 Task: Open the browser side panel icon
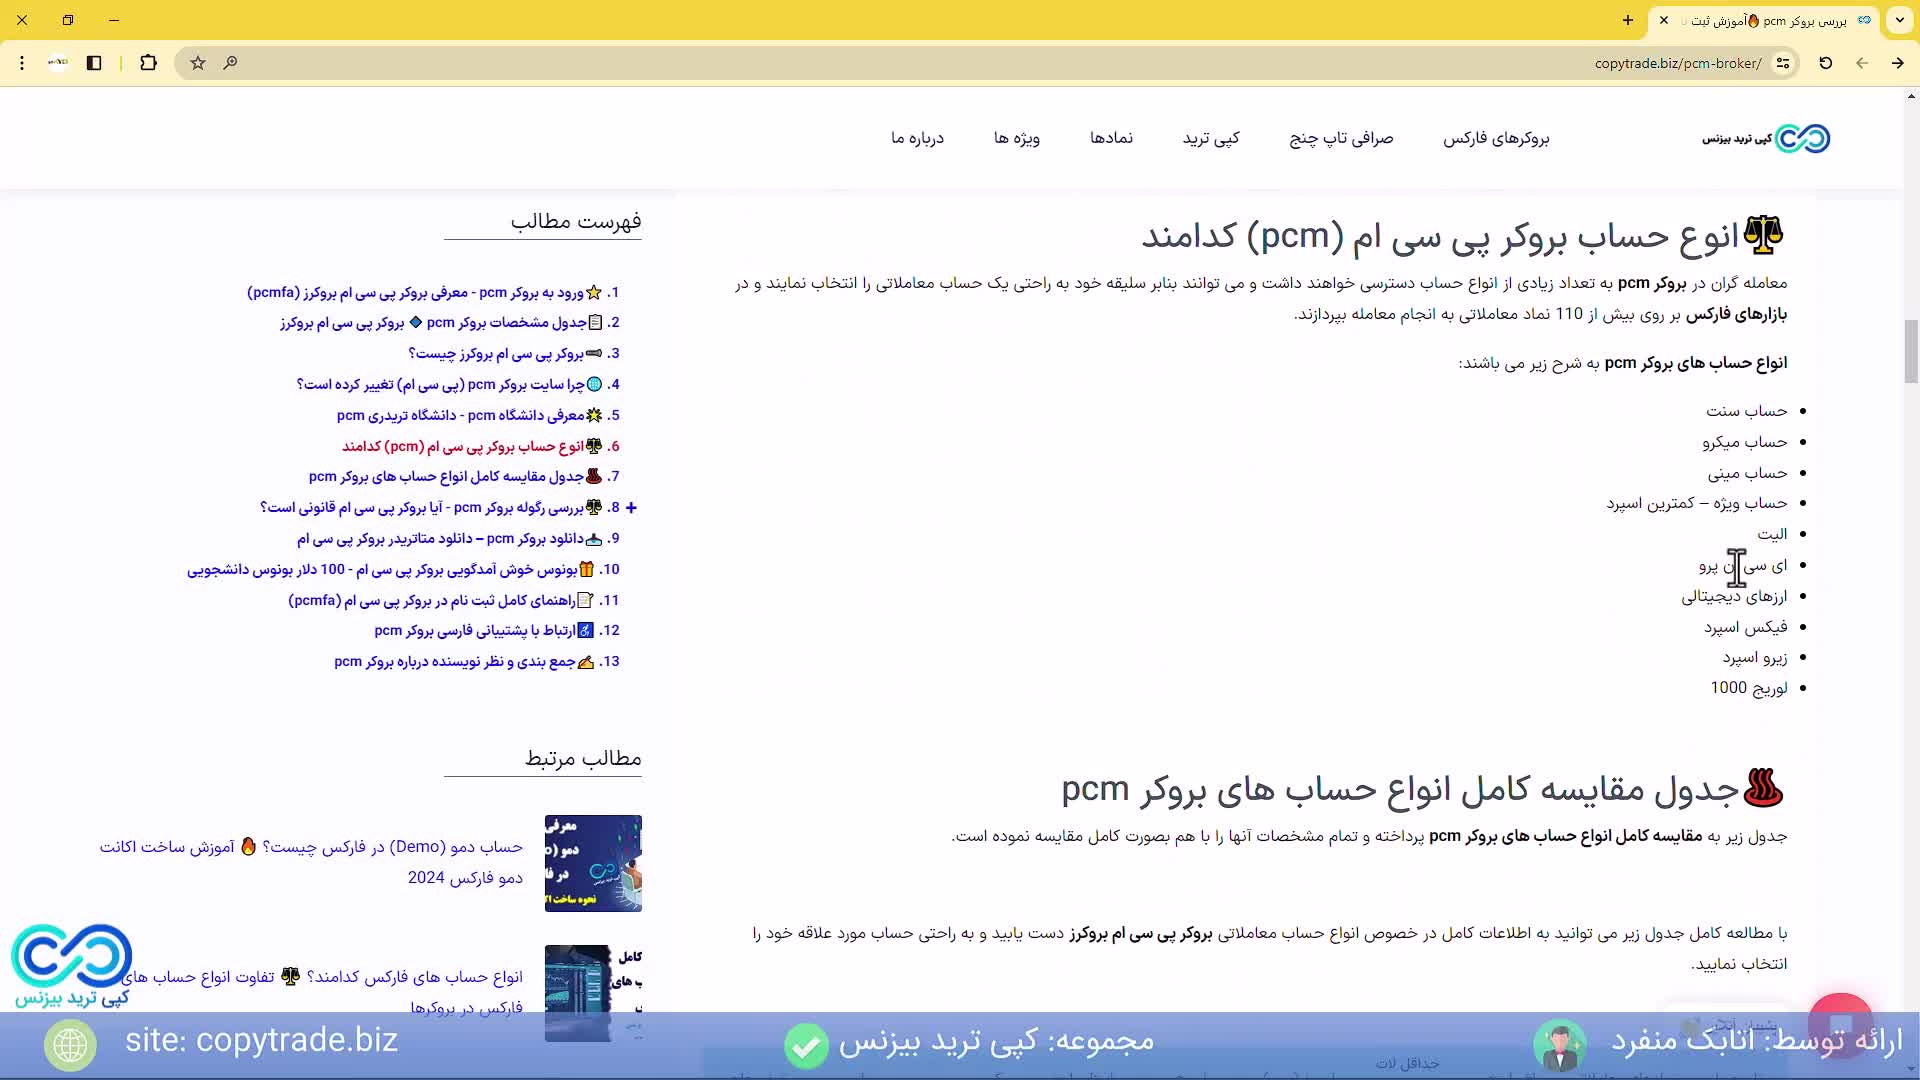click(94, 63)
